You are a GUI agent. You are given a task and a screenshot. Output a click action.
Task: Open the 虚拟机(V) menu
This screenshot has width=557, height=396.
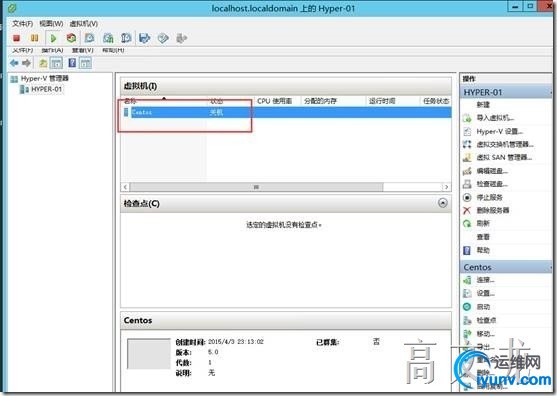click(x=83, y=24)
